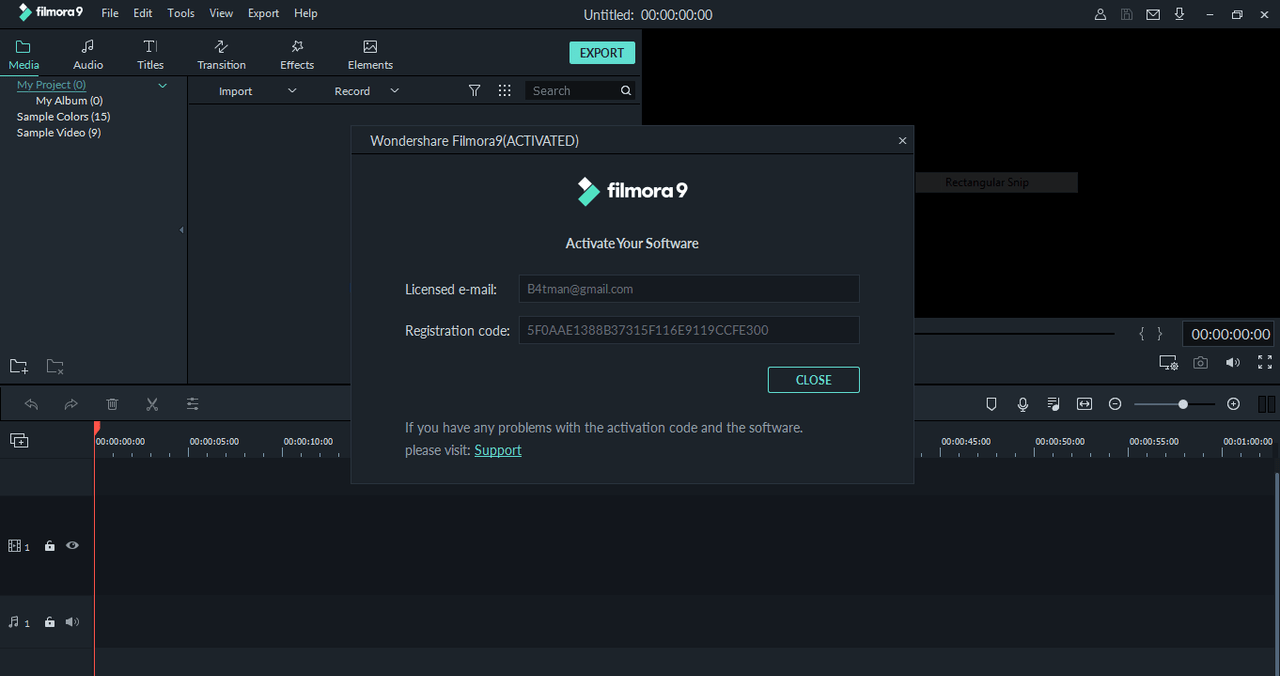Click the Add track icon
Viewport: 1280px width, 676px height.
point(19,440)
